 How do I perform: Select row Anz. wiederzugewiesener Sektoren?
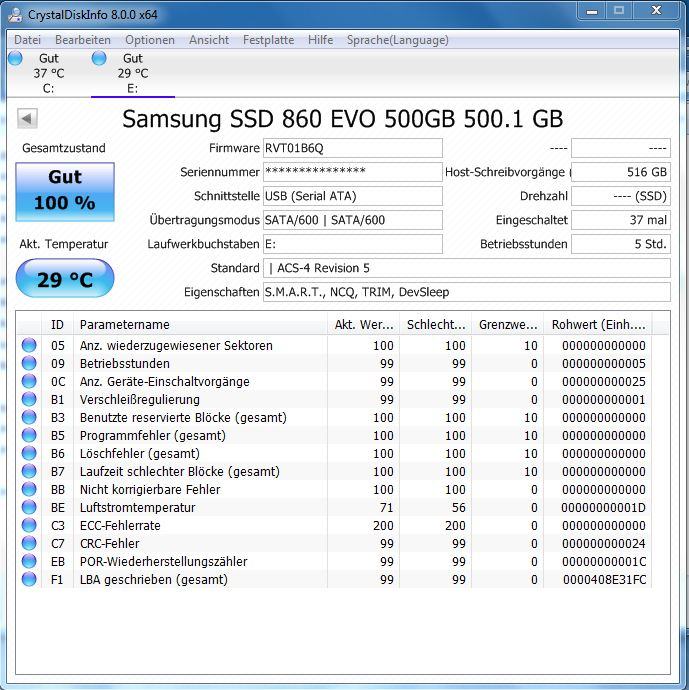(334, 345)
